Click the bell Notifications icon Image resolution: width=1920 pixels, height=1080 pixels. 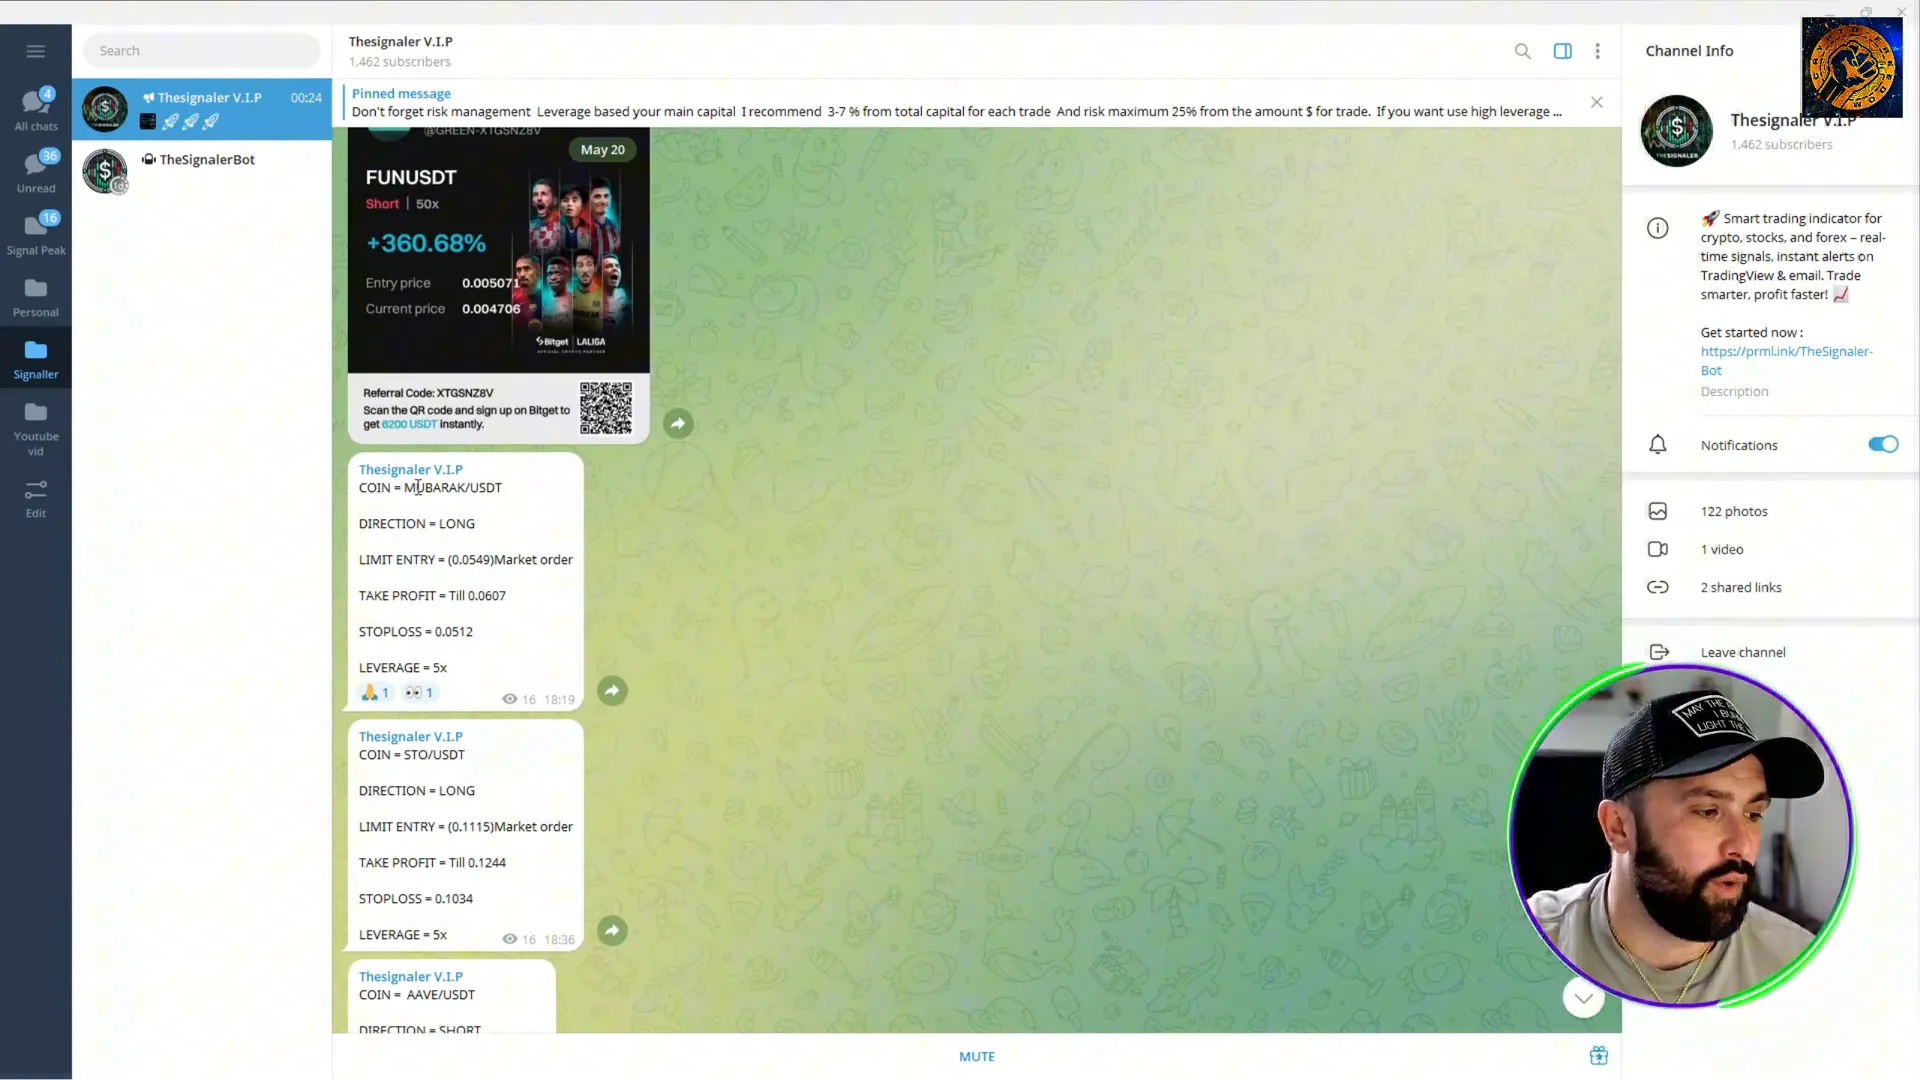tap(1657, 445)
